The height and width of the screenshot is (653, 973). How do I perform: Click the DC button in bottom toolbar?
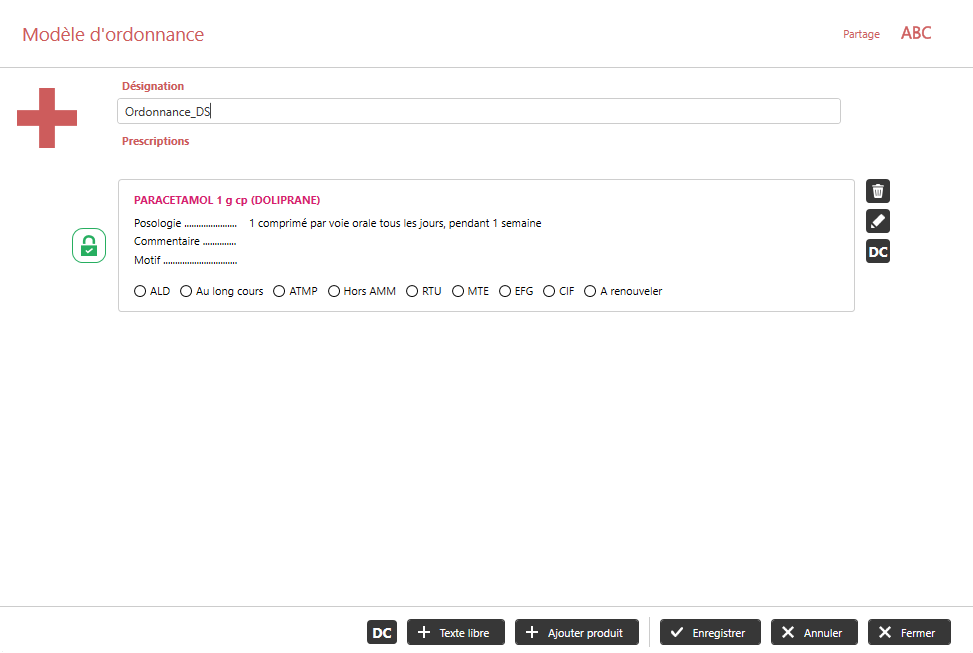click(381, 632)
